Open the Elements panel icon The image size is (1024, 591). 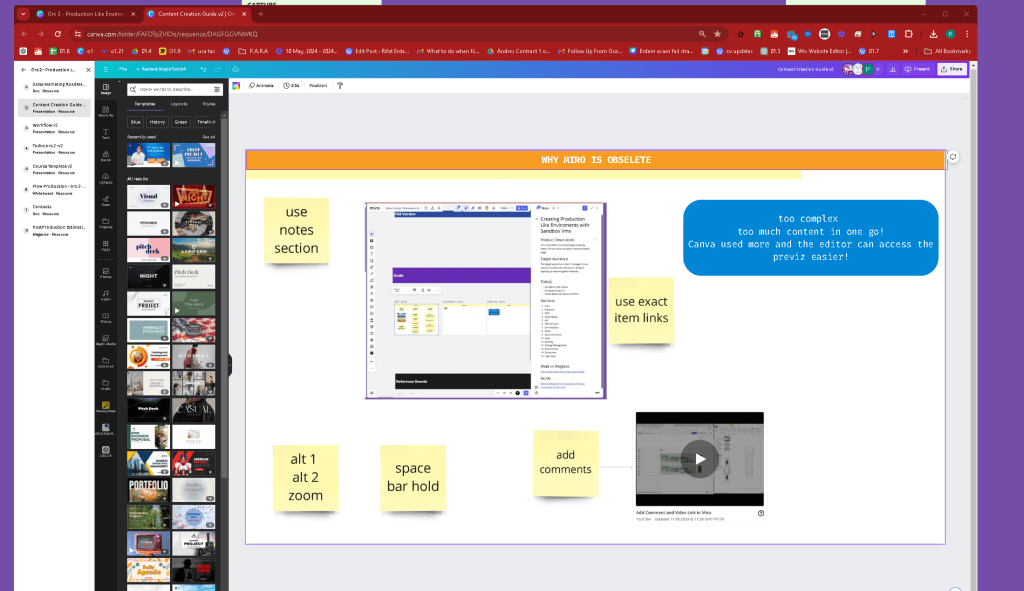(105, 111)
